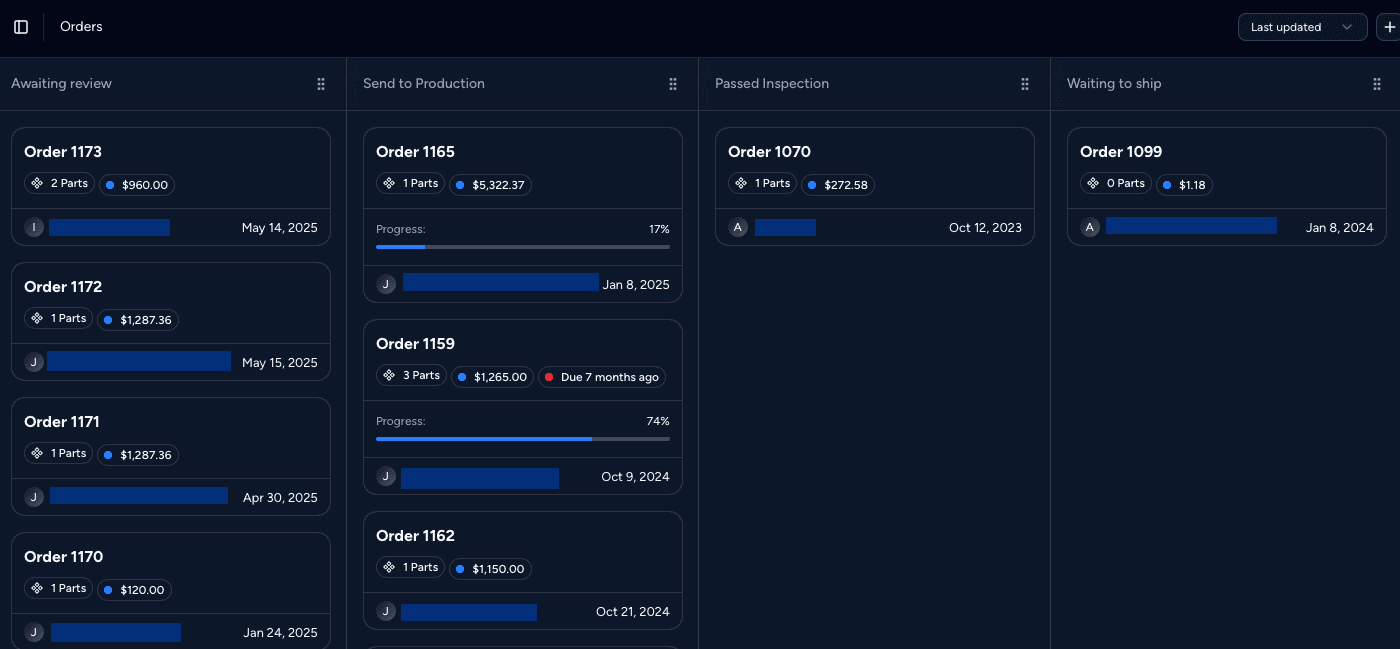Click the parts icon on Order 1070

(741, 183)
